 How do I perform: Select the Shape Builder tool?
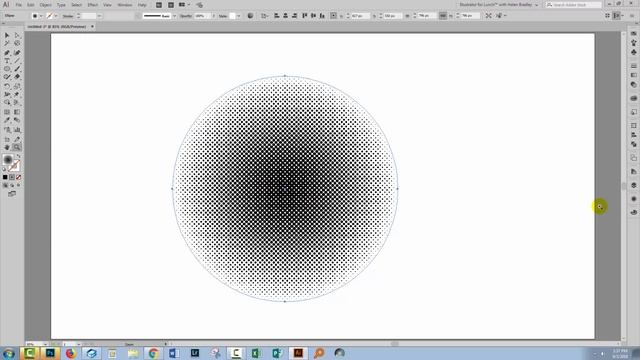click(x=7, y=102)
